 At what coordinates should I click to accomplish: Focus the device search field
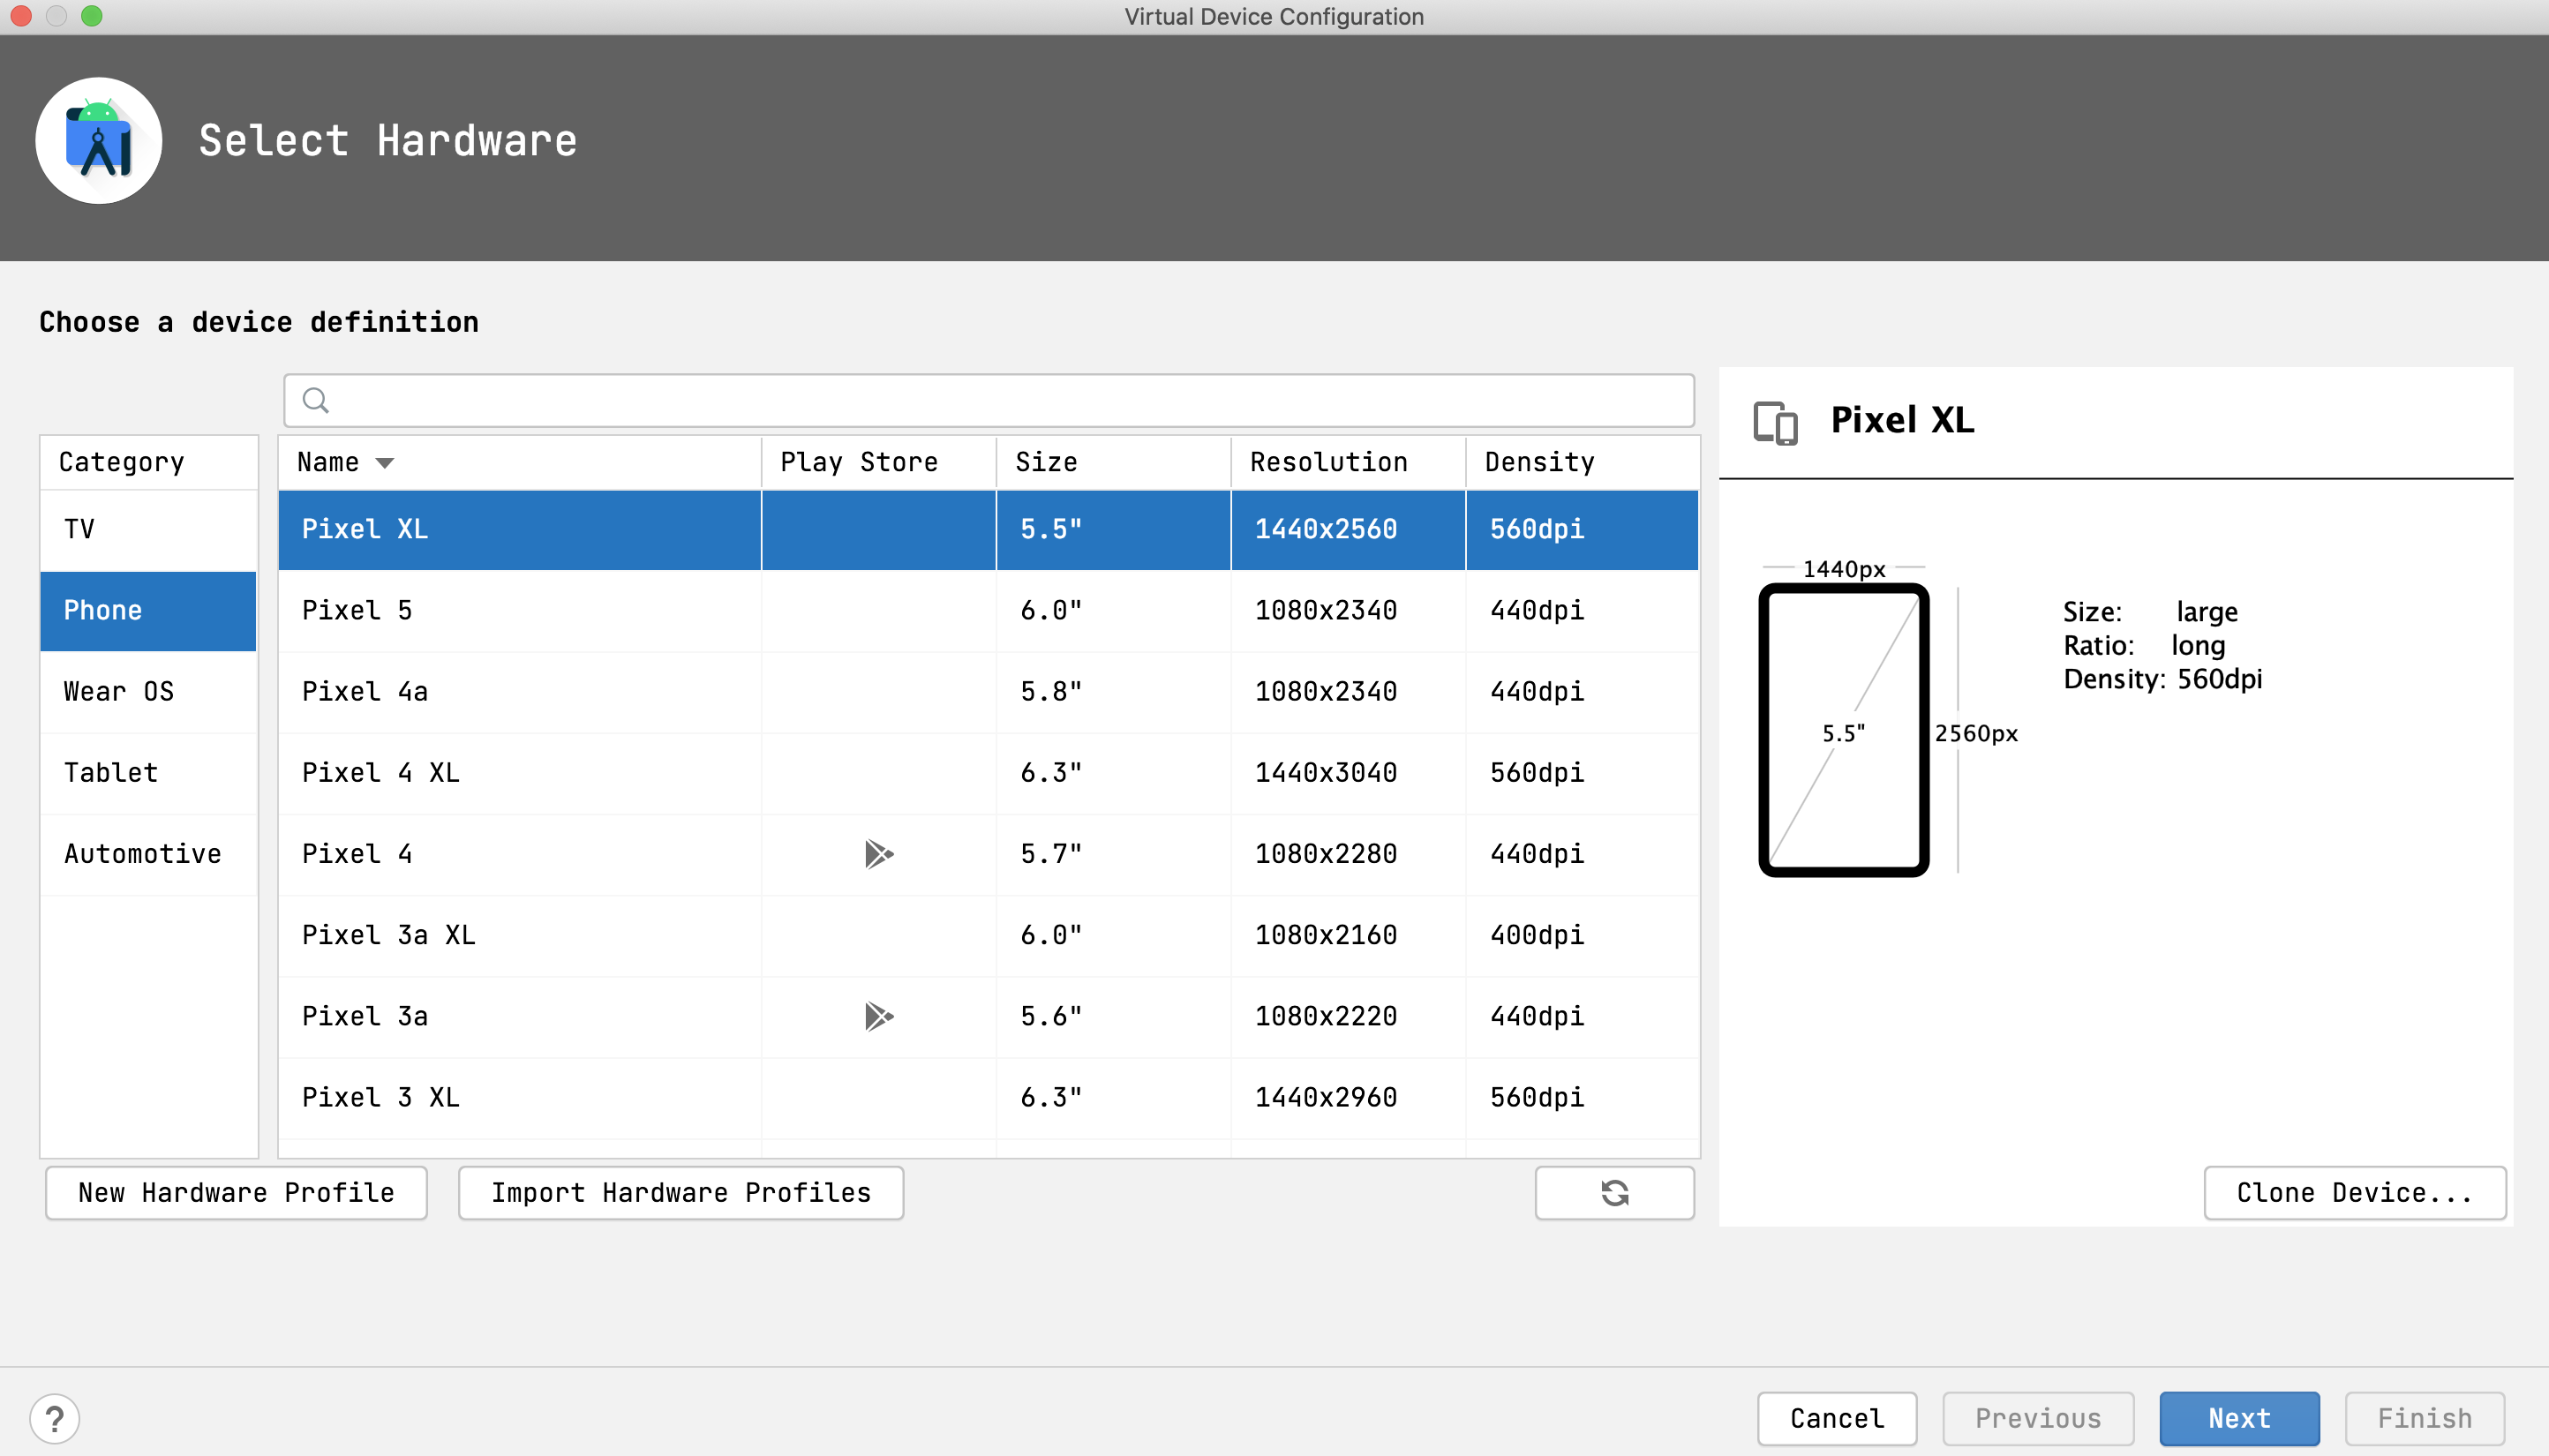pyautogui.click(x=989, y=400)
